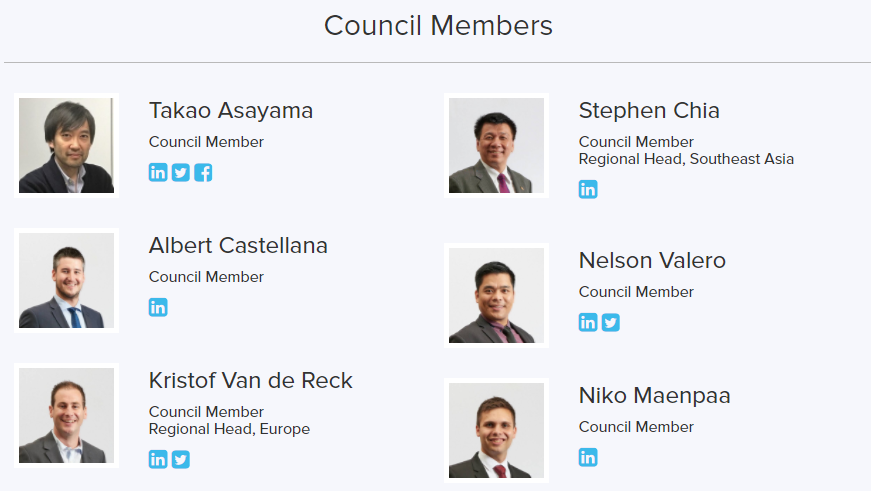871x491 pixels.
Task: Open Takao Asayama's Twitter icon
Action: [180, 172]
